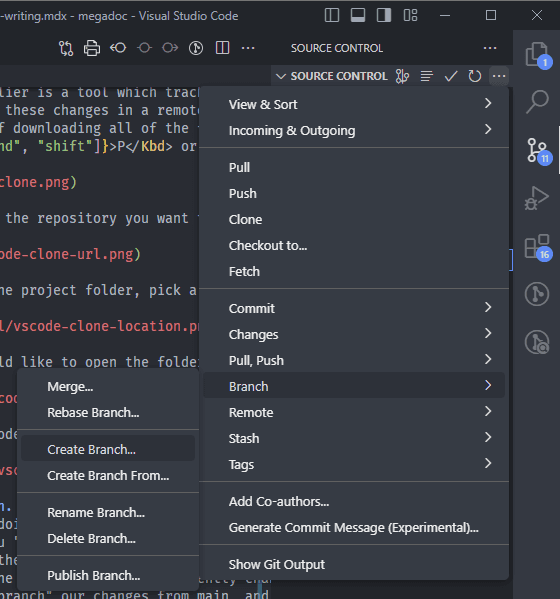Image resolution: width=560 pixels, height=599 pixels.
Task: Open the Extensions view with 16 badge
Action: pyautogui.click(x=537, y=247)
